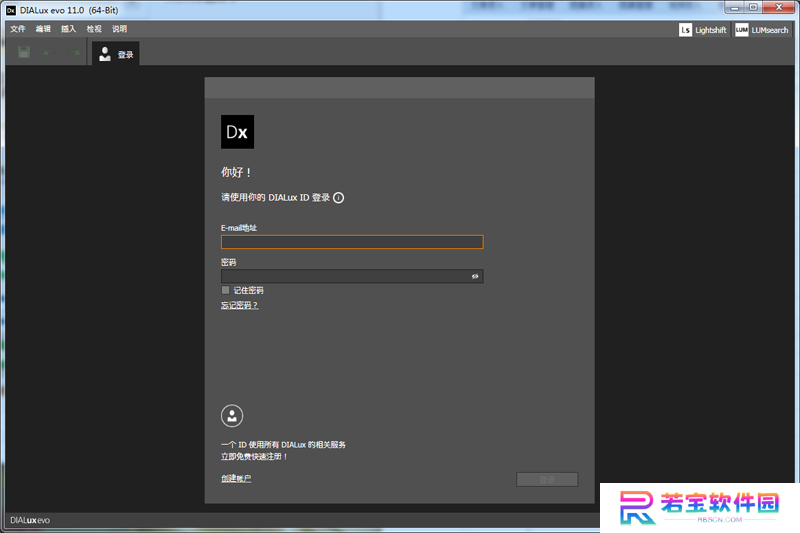The width and height of the screenshot is (800, 533).
Task: Click the 创建帐户 link
Action: point(236,478)
